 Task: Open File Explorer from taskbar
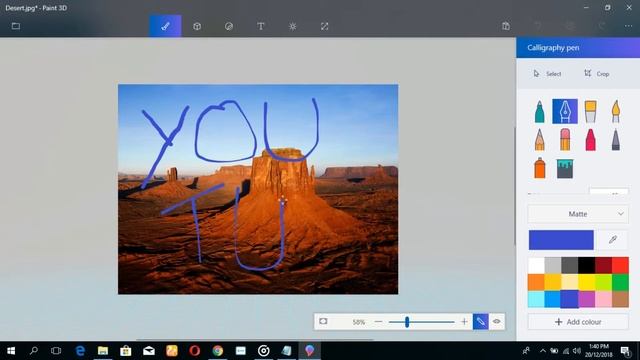coord(103,351)
